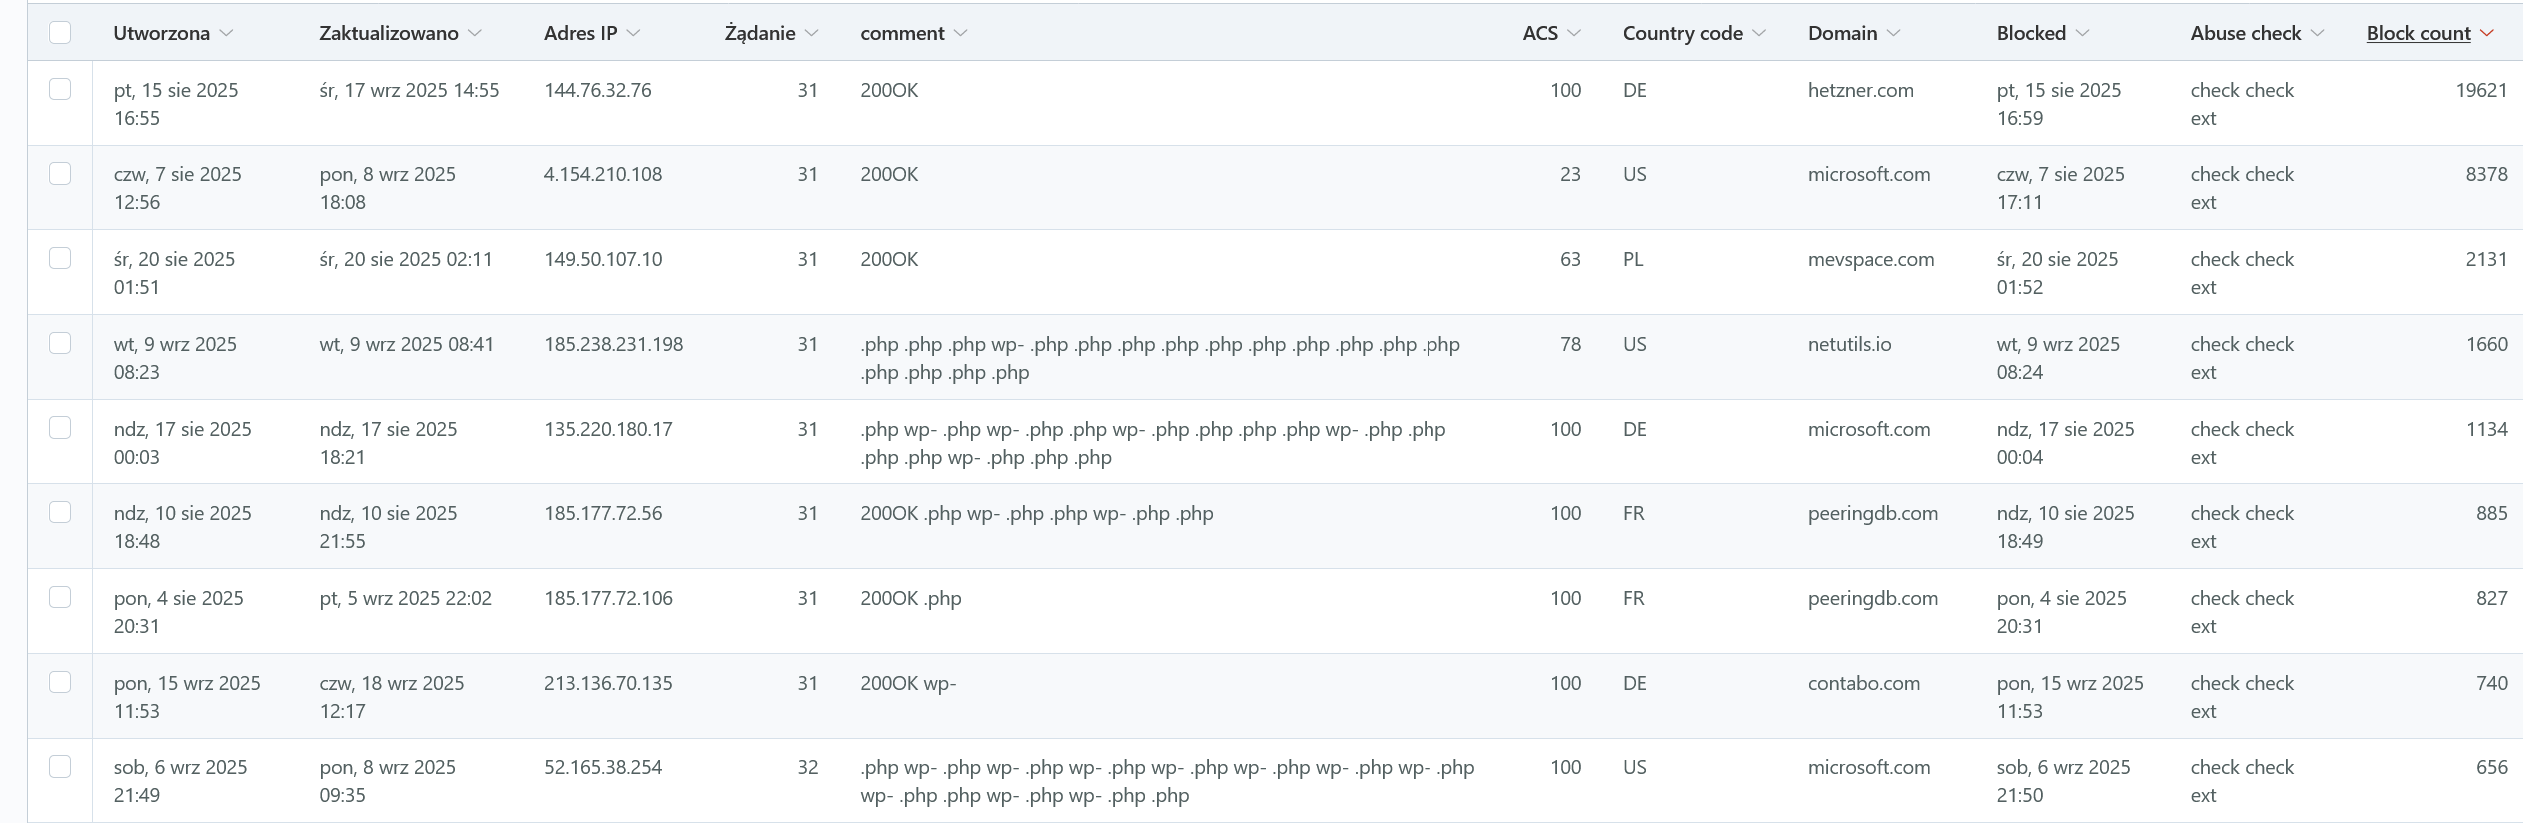Click the hetzner.com domain cell
2524x823 pixels.
point(1860,91)
